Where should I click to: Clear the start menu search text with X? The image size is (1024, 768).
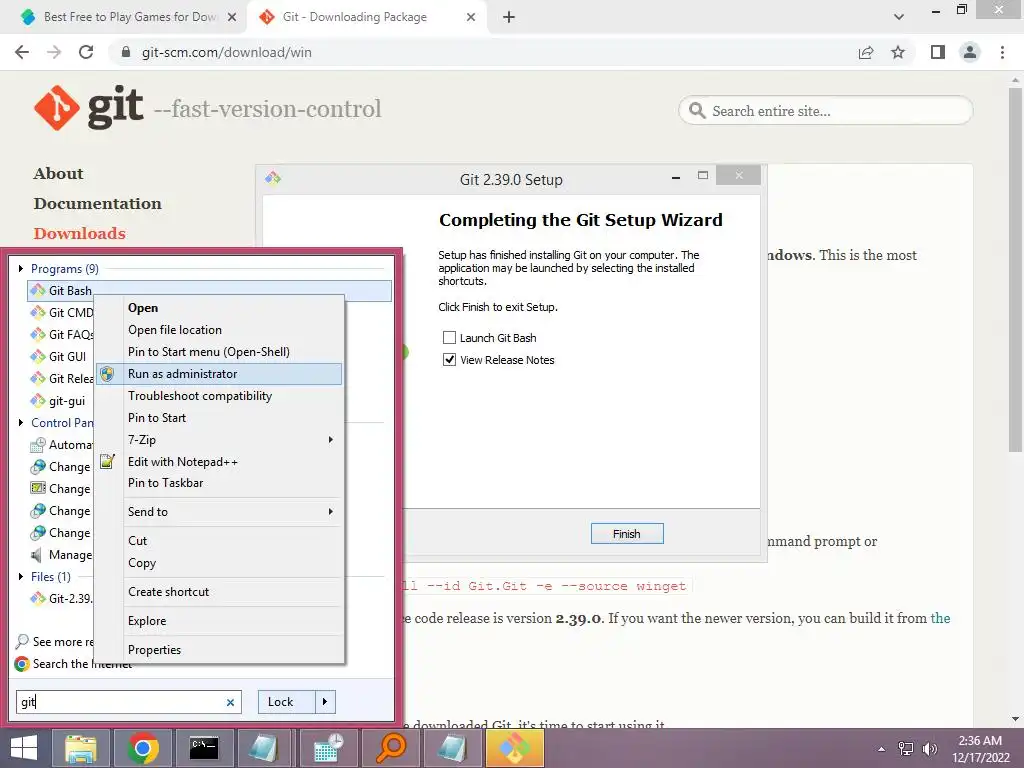click(x=230, y=703)
